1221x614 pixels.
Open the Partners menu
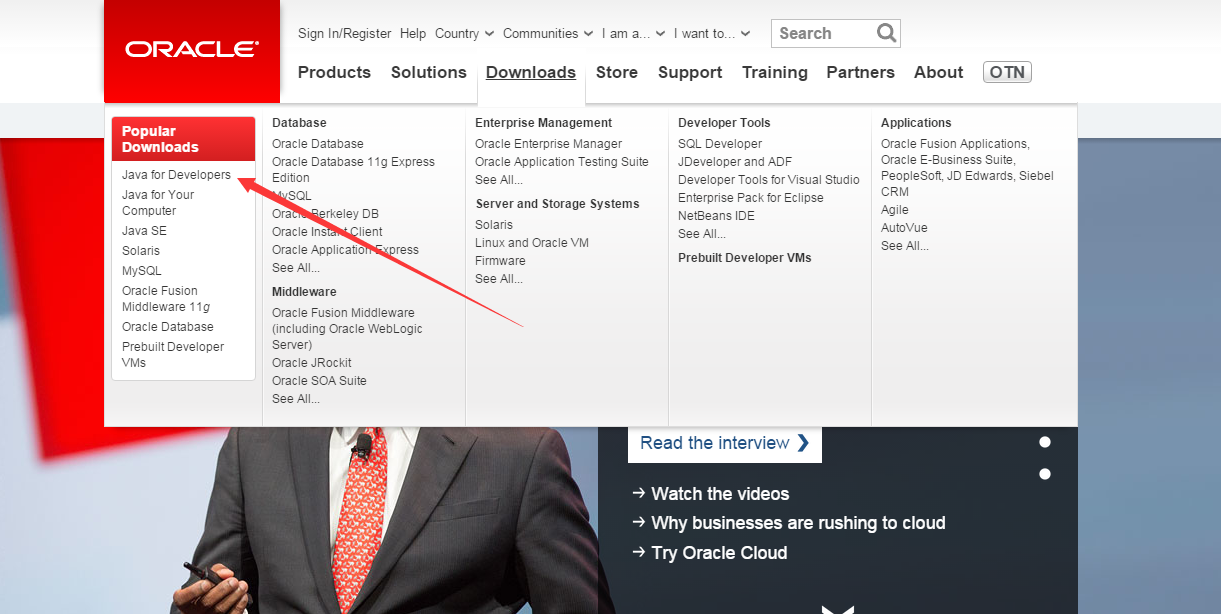tap(860, 72)
